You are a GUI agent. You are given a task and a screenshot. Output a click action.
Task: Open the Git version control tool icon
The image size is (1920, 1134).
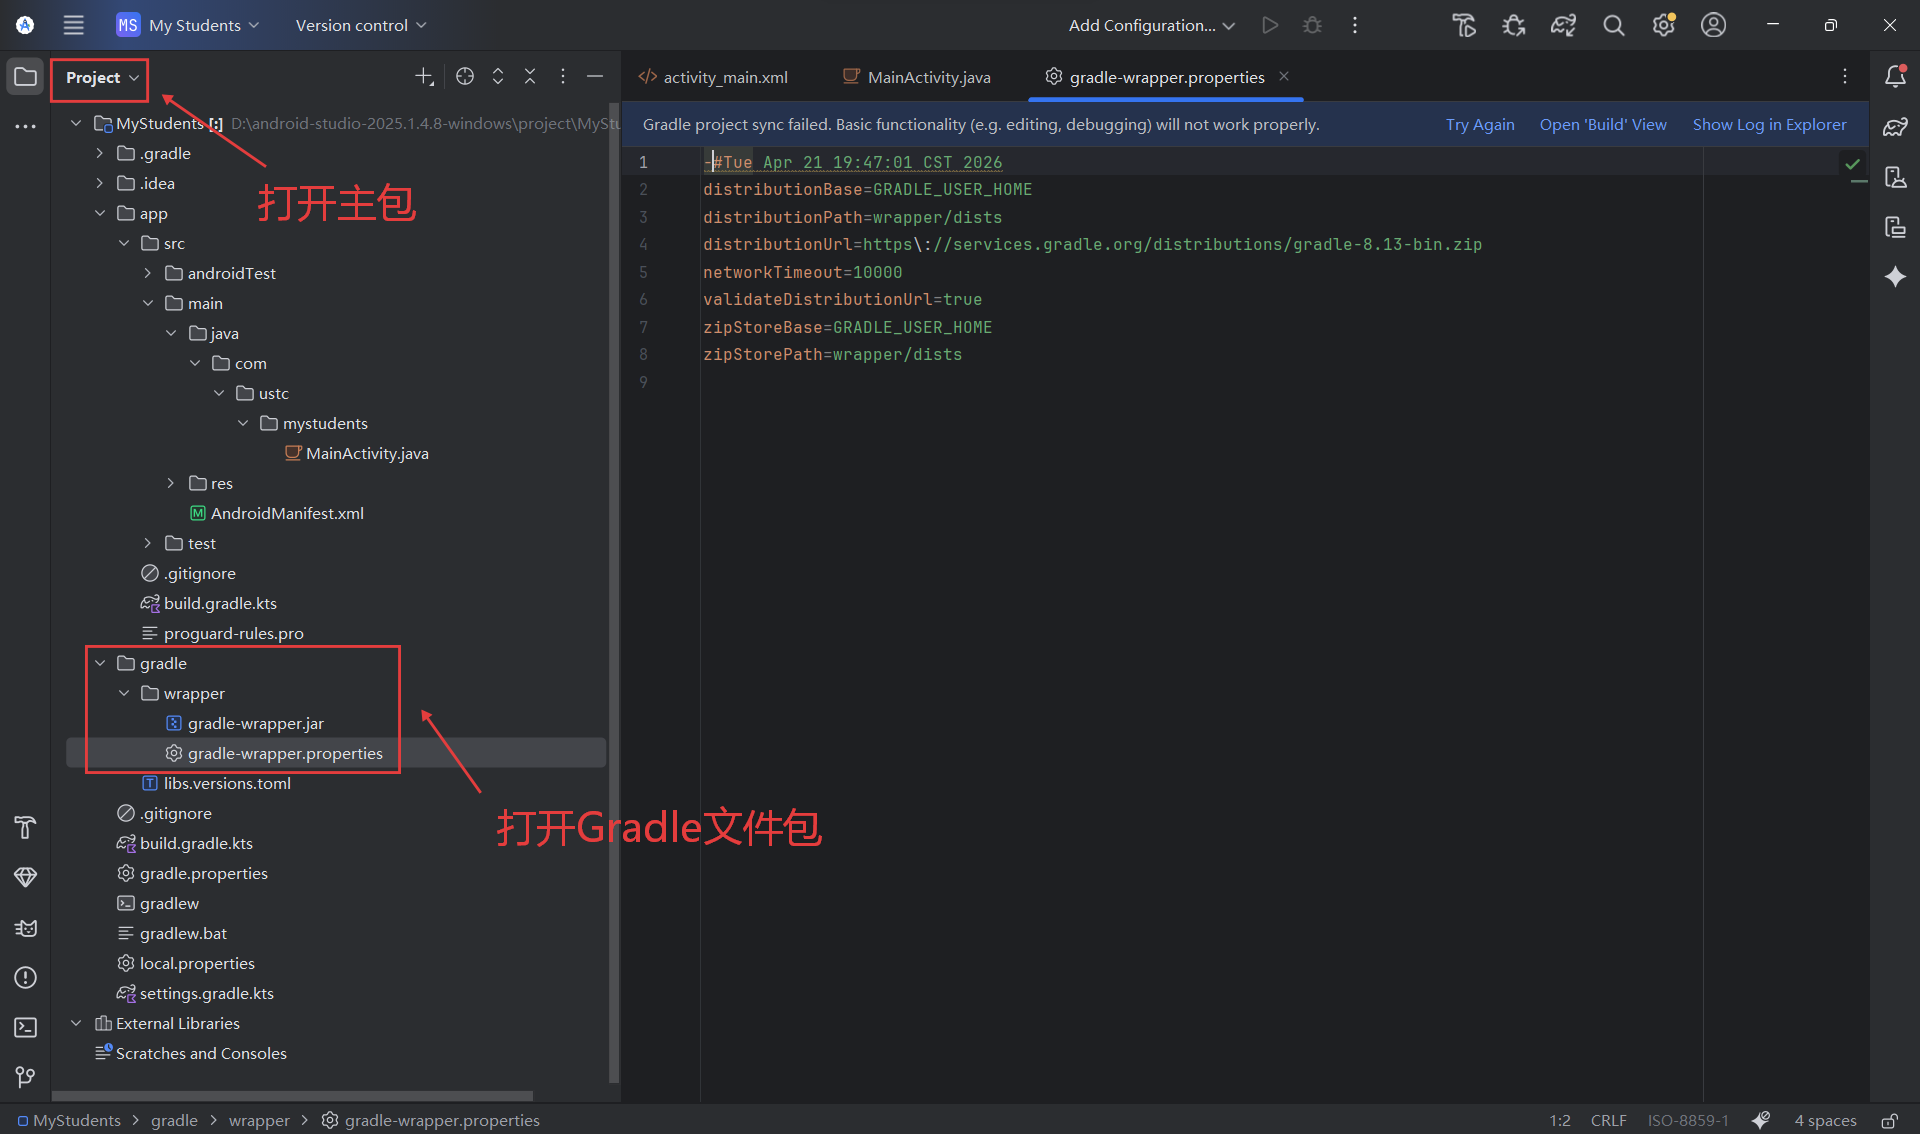[26, 1077]
